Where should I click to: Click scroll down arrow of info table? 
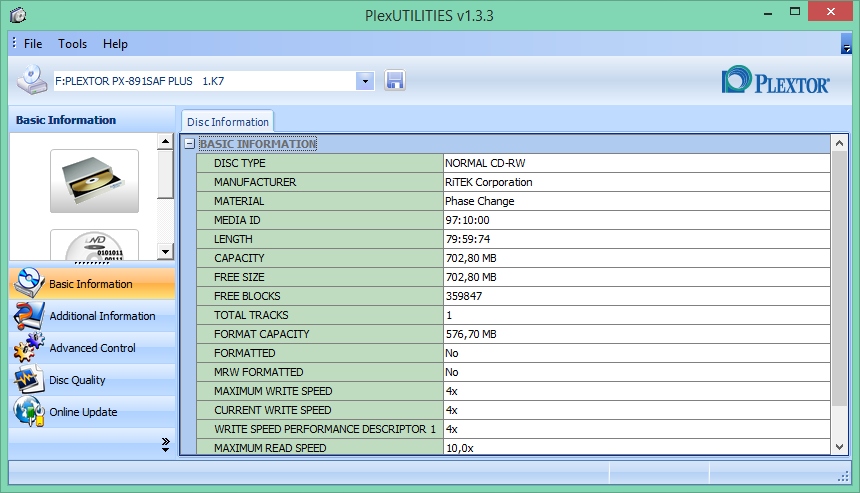click(840, 447)
